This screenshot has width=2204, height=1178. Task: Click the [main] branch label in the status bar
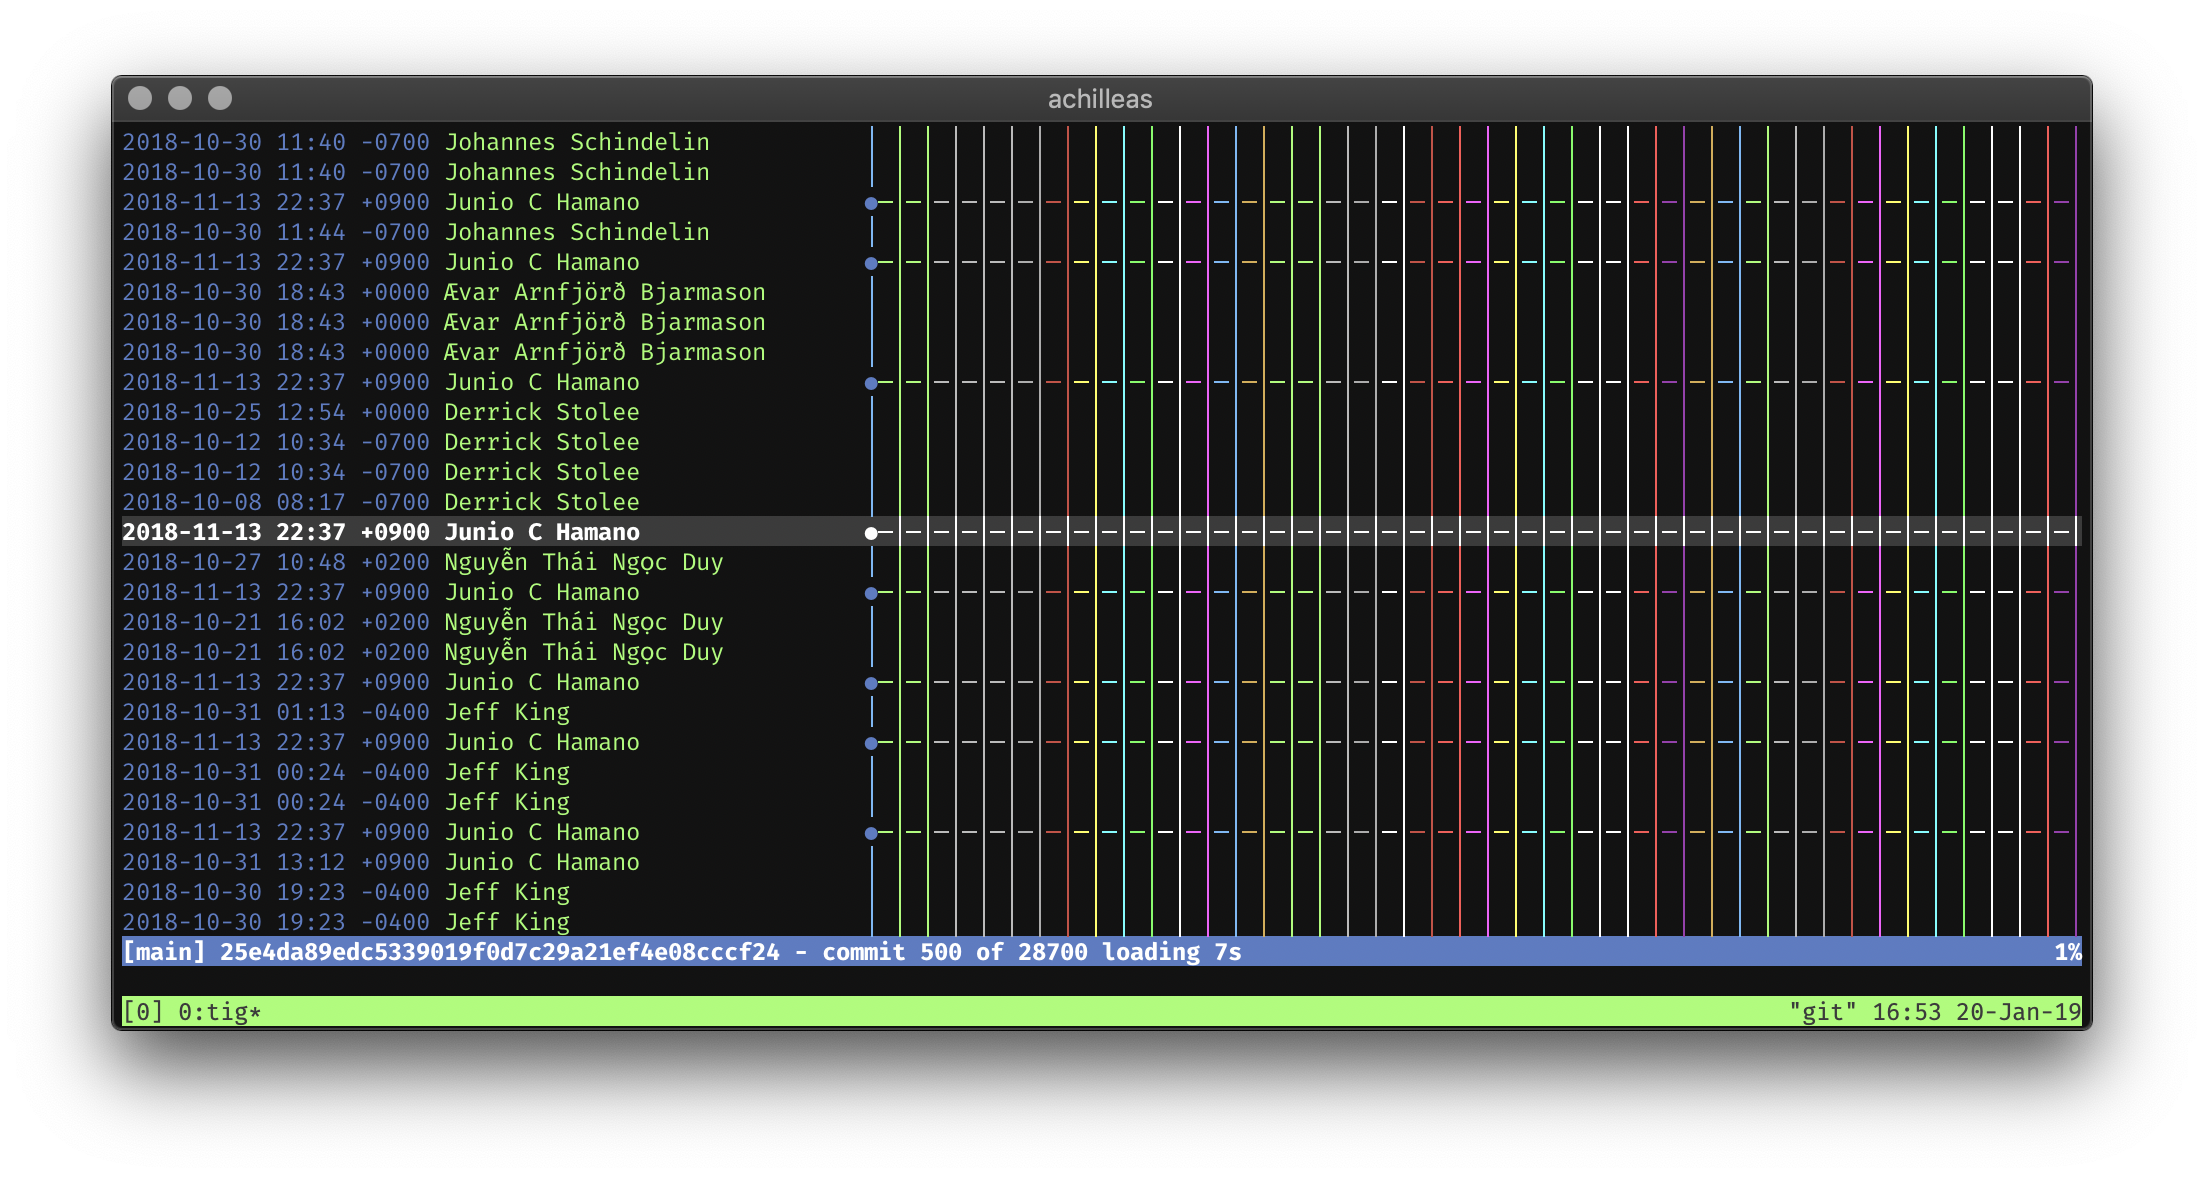click(x=160, y=952)
